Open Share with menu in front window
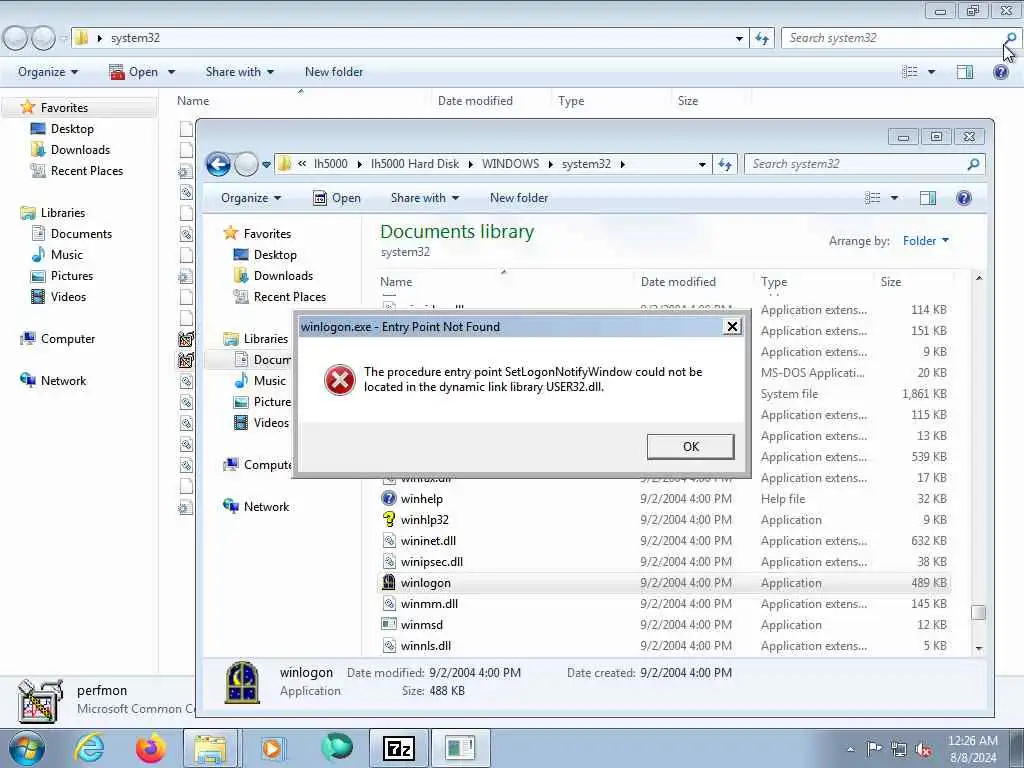 [424, 198]
